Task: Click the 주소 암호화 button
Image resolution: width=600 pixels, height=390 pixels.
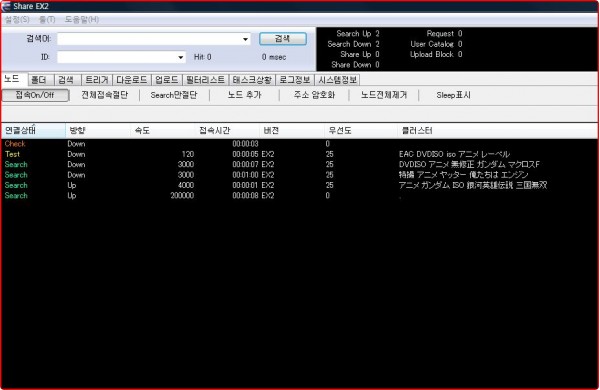Action: point(314,95)
